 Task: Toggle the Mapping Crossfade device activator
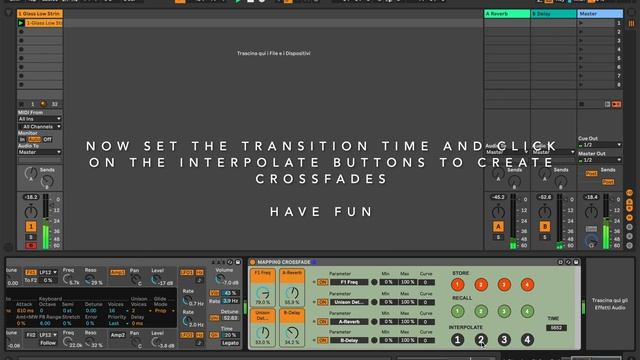coord(253,262)
